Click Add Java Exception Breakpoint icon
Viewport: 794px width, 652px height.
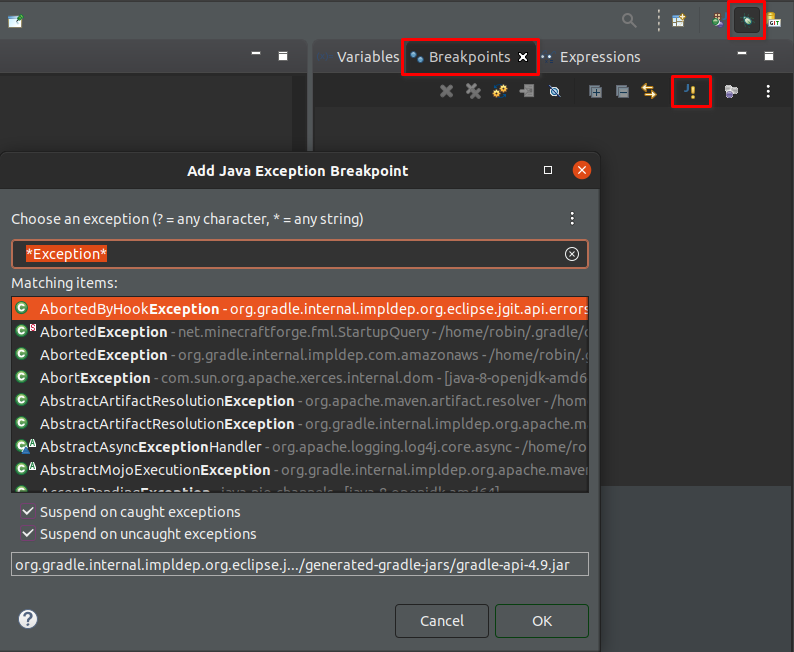click(x=690, y=91)
